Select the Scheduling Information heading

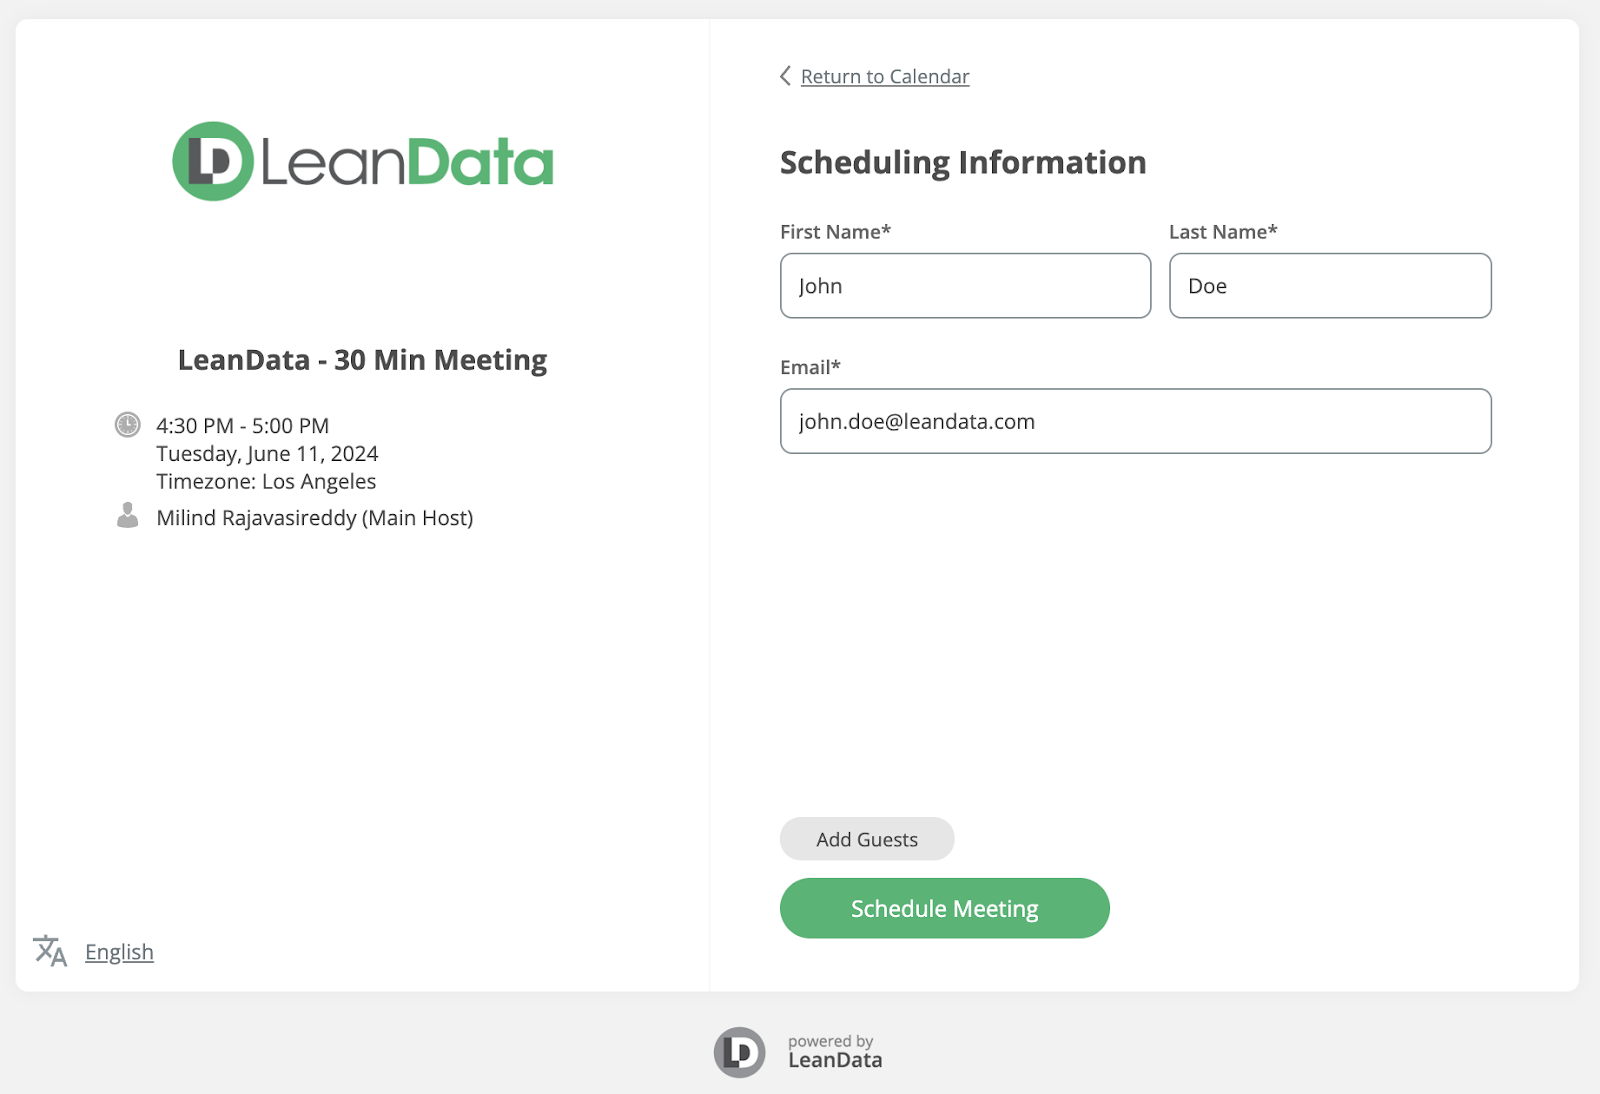coord(963,163)
